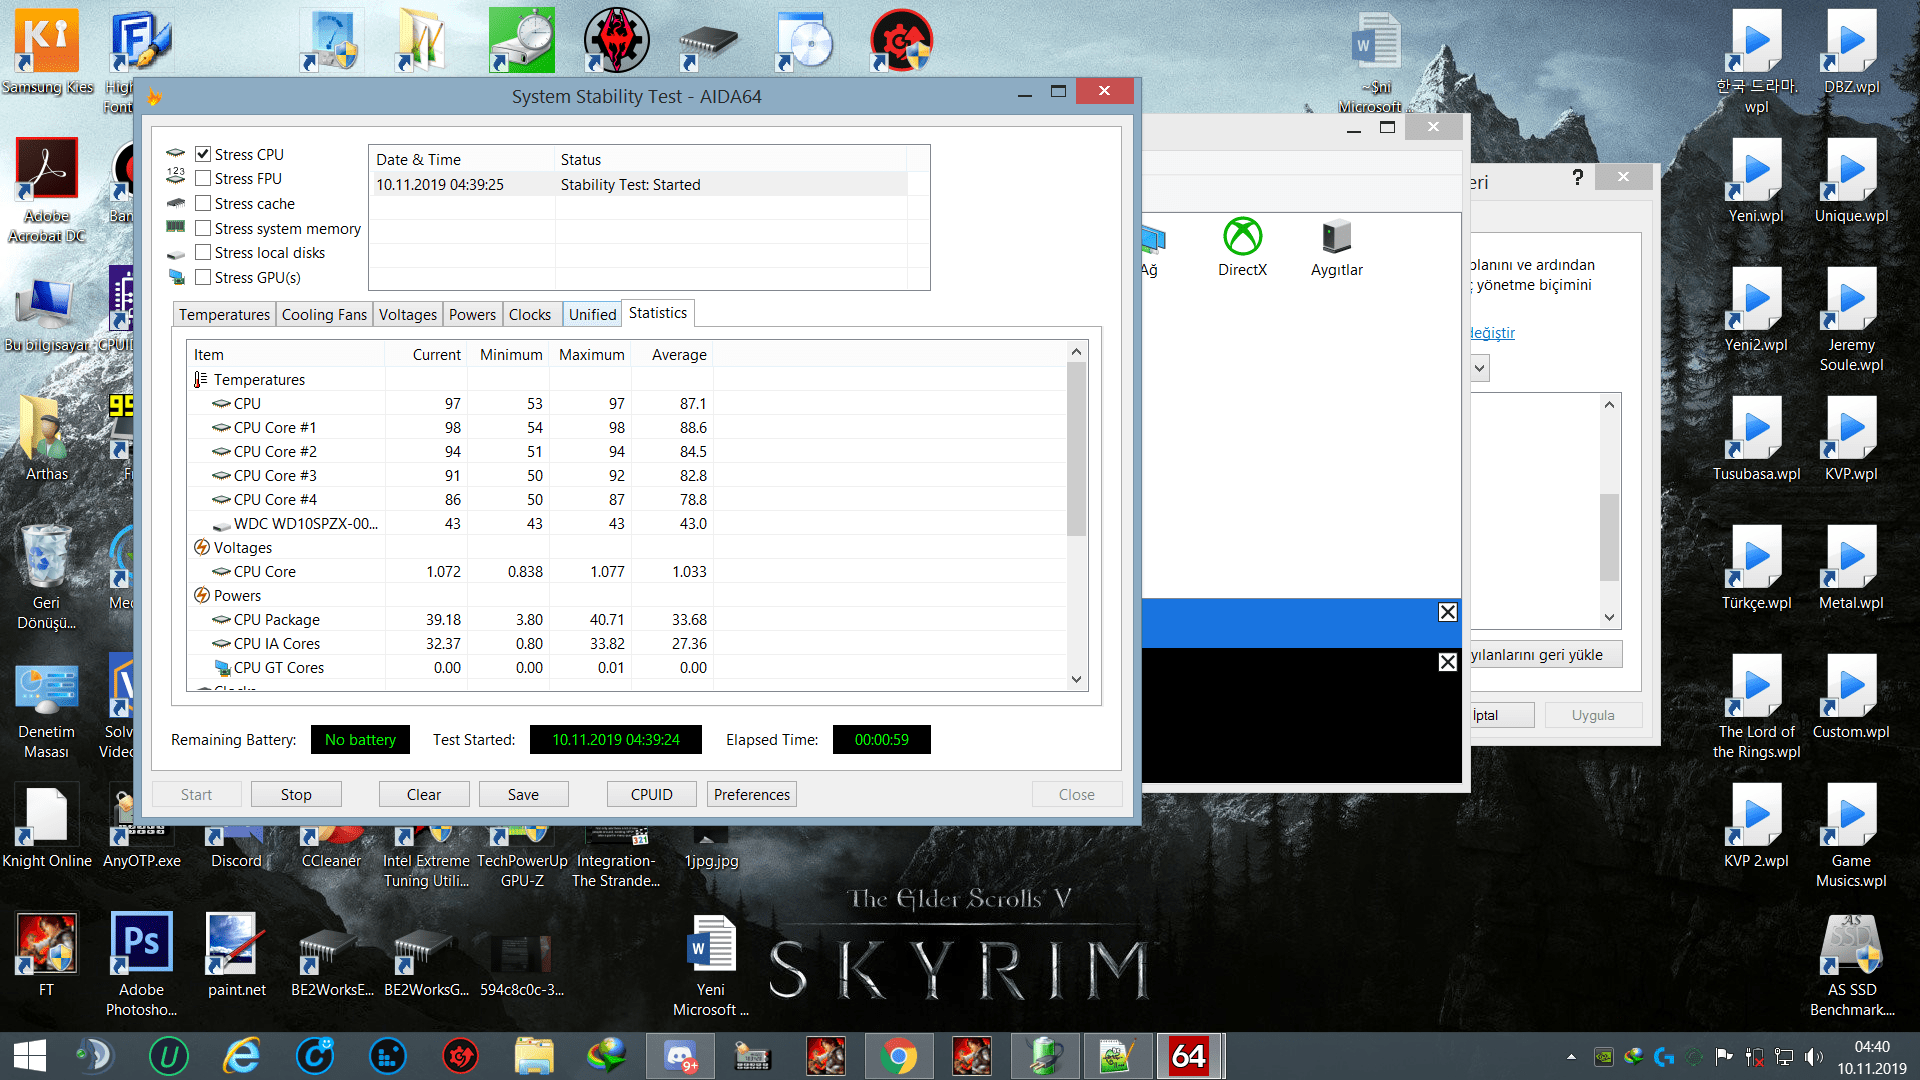Open the dropdown in the dialog on the right
The height and width of the screenshot is (1080, 1920).
click(x=1480, y=368)
